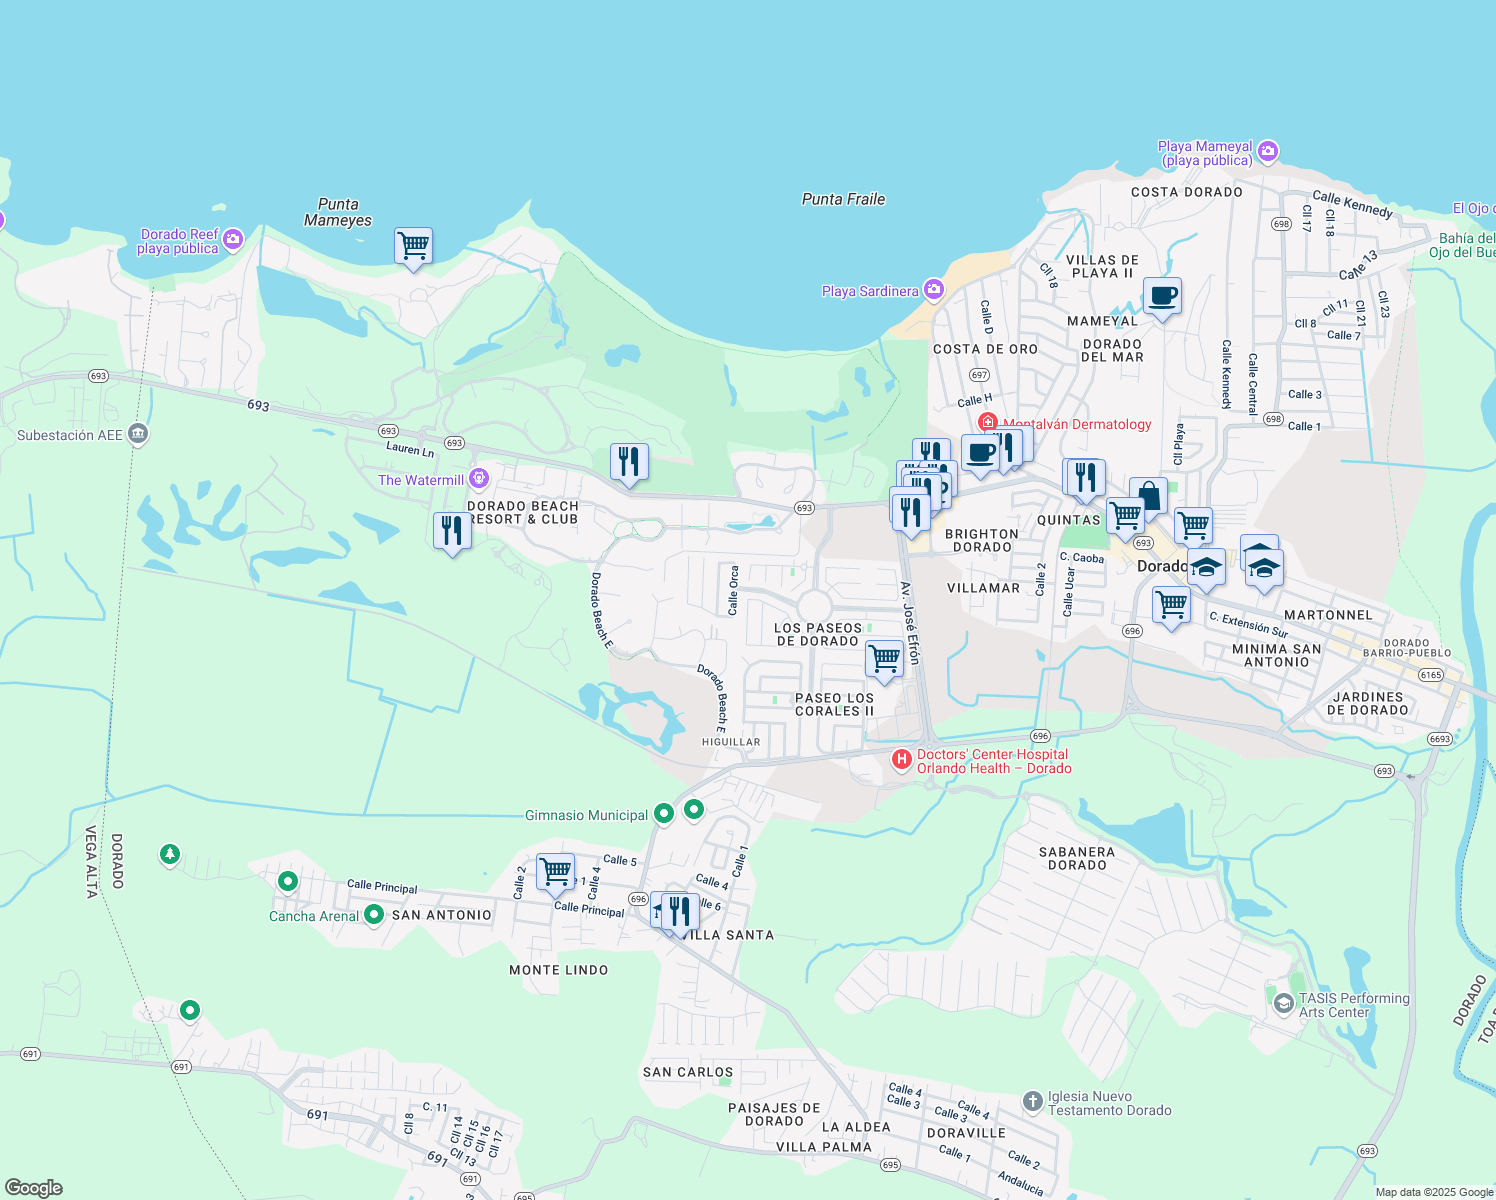This screenshot has height=1200, width=1496.
Task: Select the Subestación AEE landmark icon
Action: coord(138,434)
